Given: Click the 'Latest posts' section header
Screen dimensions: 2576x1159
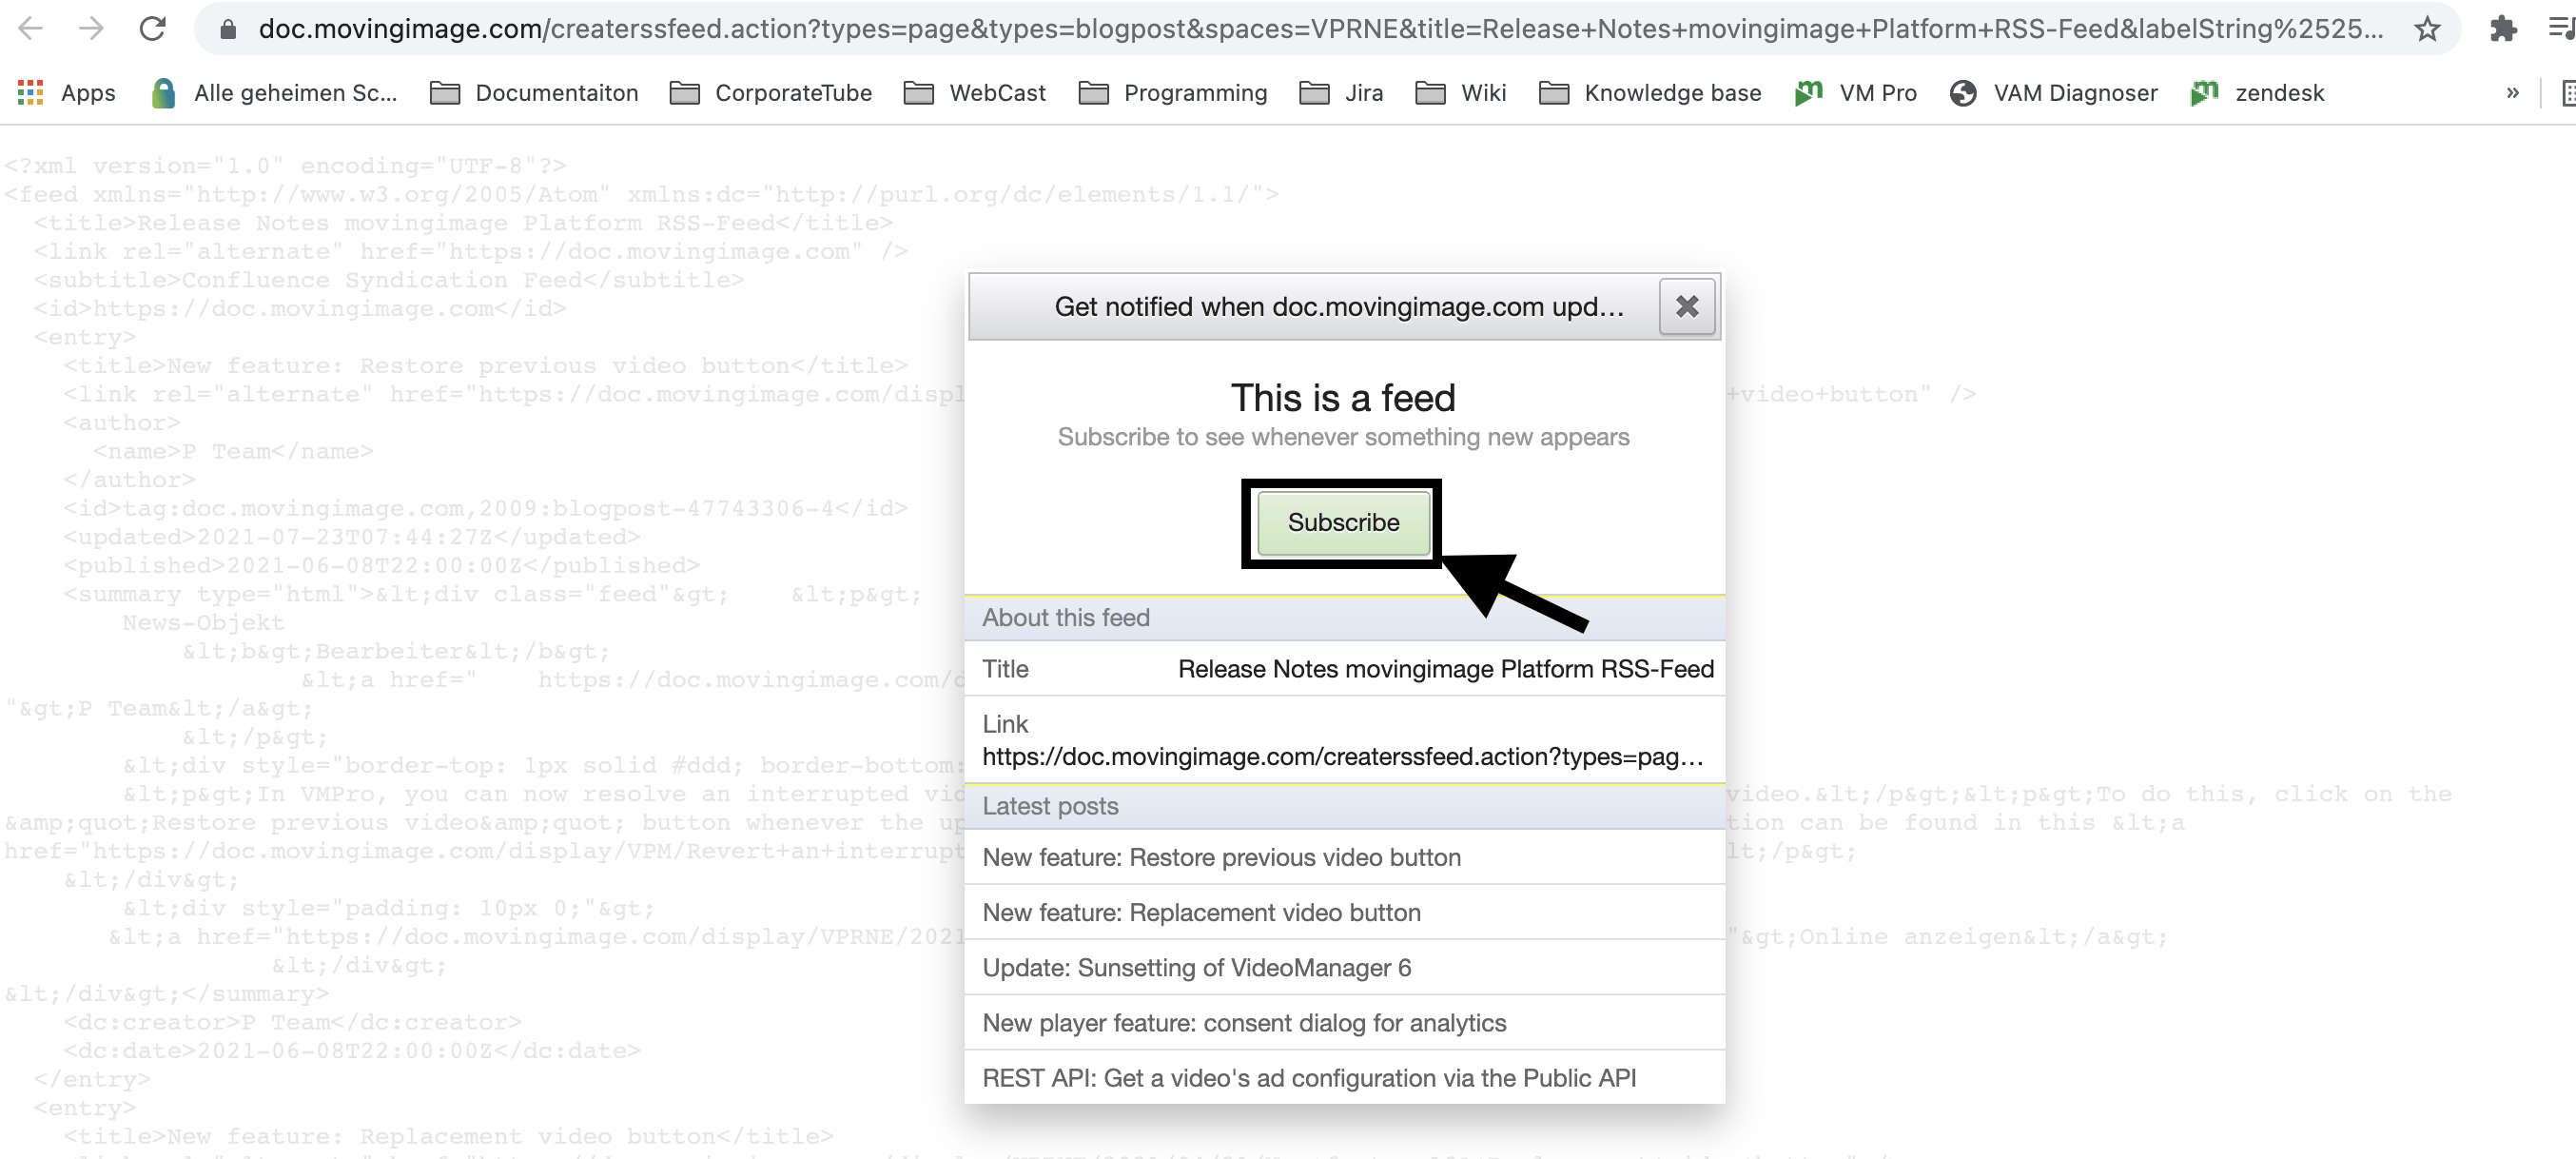Looking at the screenshot, I should (1344, 806).
